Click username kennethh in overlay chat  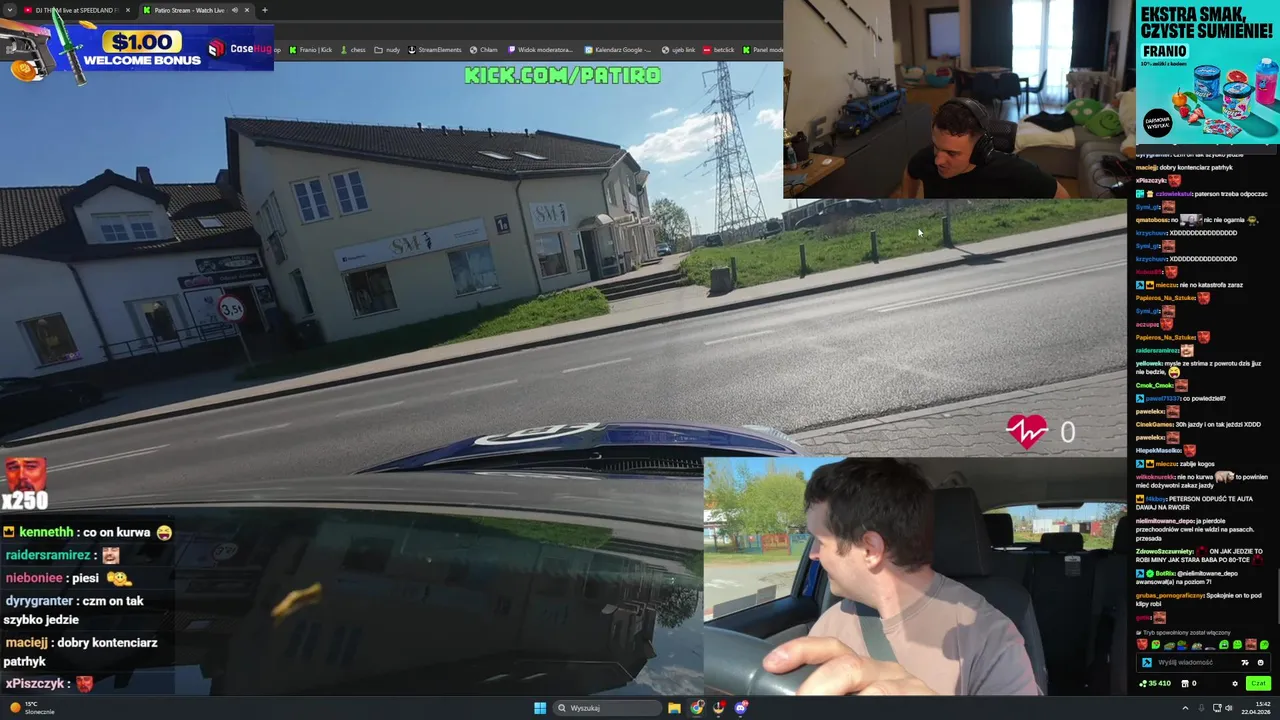[x=46, y=533]
